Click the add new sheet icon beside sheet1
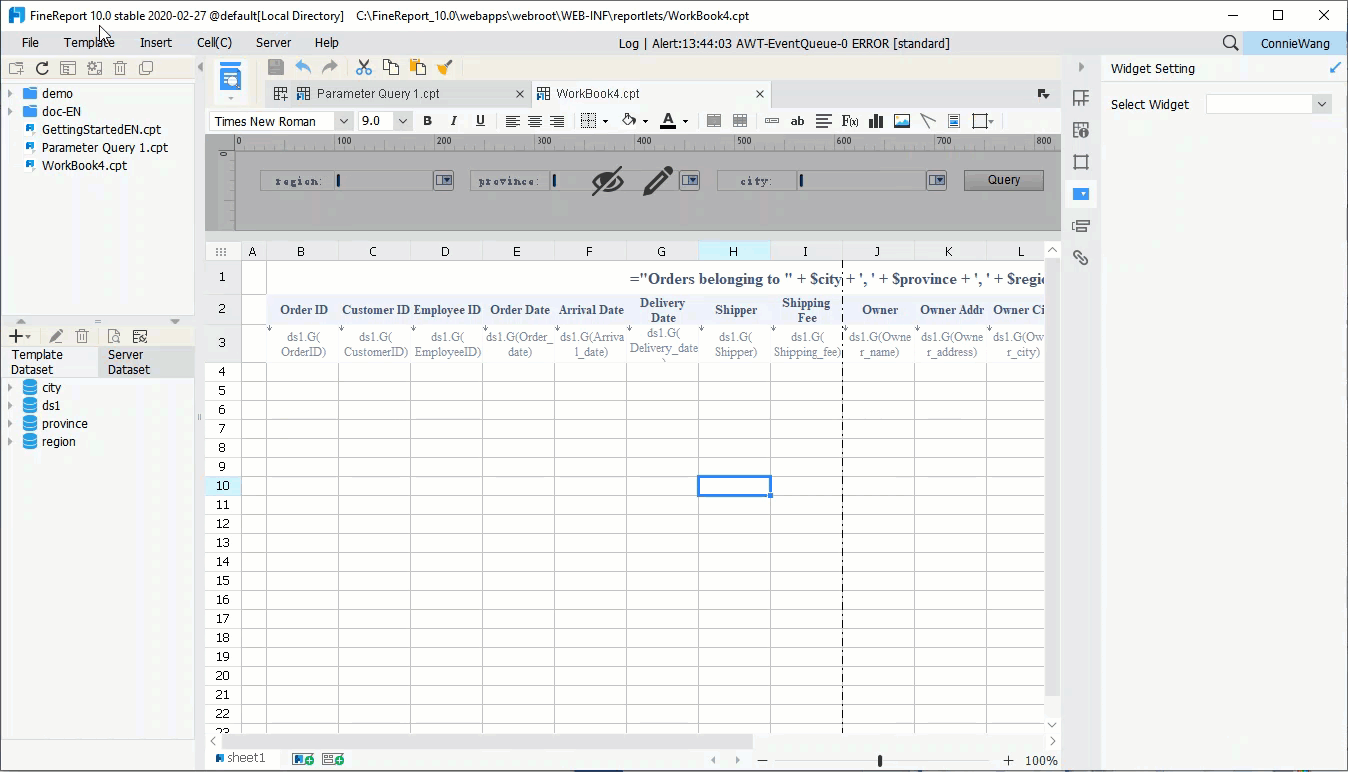This screenshot has height=772, width=1348. coord(302,759)
